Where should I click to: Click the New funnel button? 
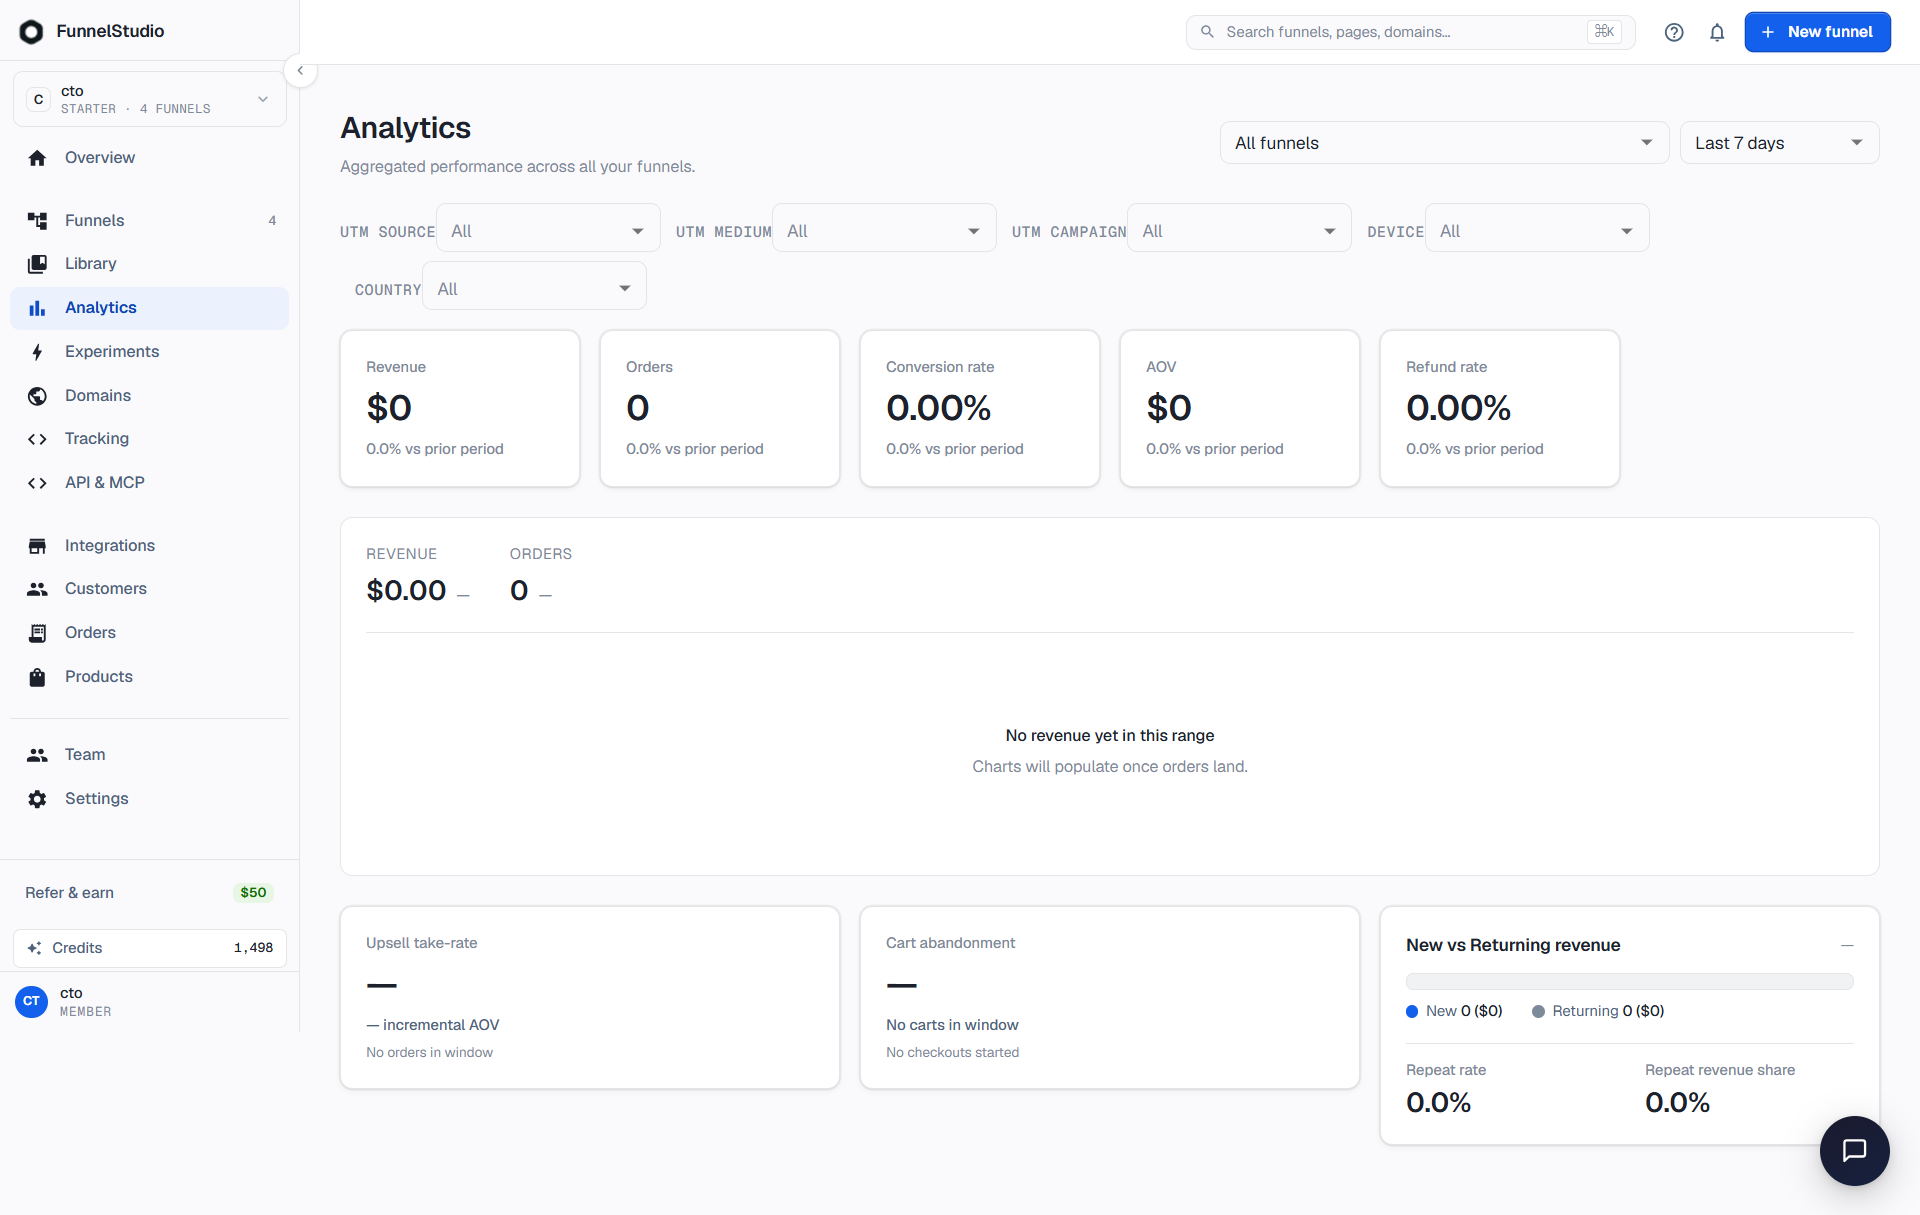[x=1817, y=32]
